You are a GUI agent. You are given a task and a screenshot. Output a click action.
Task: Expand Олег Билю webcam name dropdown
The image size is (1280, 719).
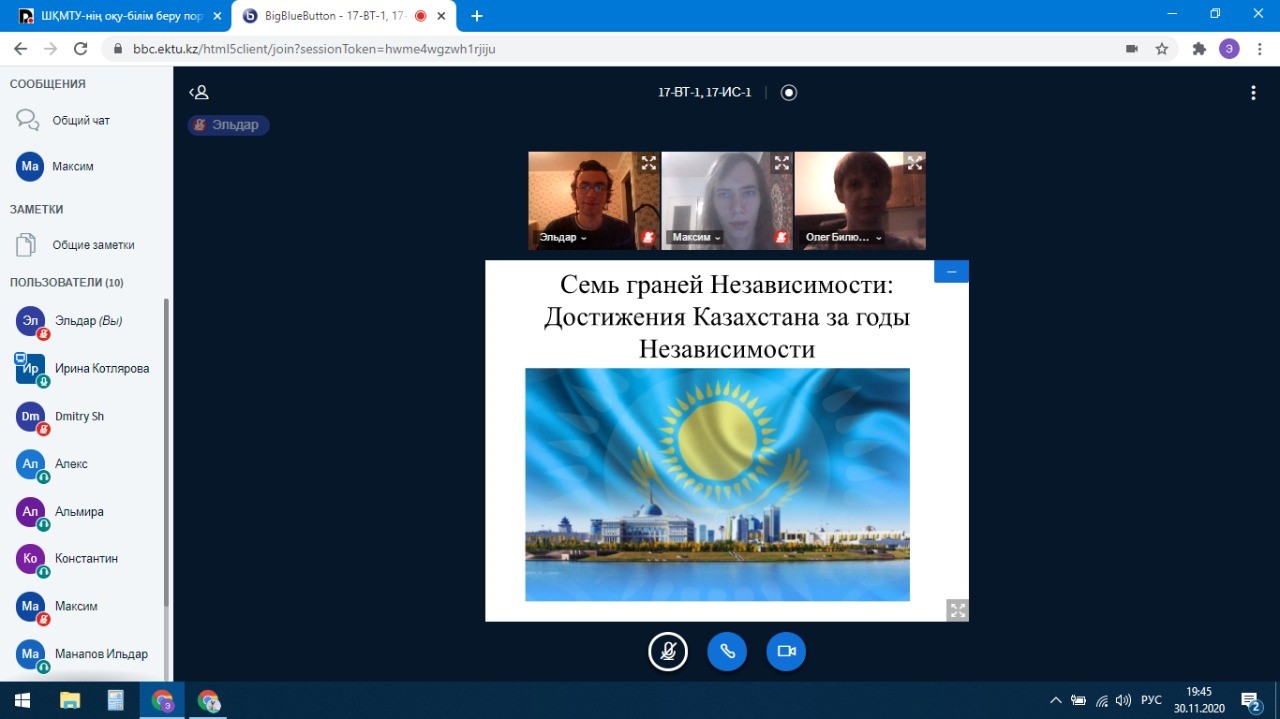coord(844,238)
